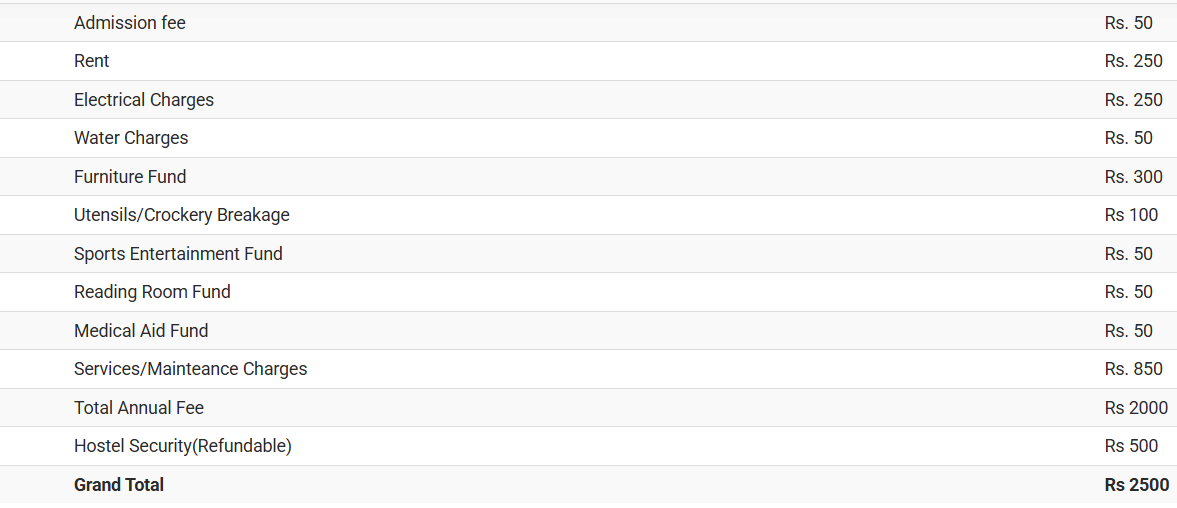Select Hostel Security(Refundable) label
The width and height of the screenshot is (1177, 508).
[x=183, y=446]
